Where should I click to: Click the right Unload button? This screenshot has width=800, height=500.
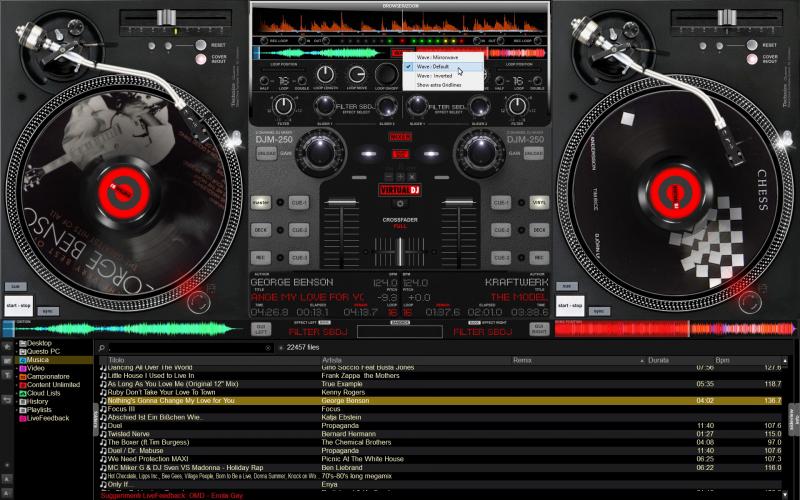pos(534,153)
